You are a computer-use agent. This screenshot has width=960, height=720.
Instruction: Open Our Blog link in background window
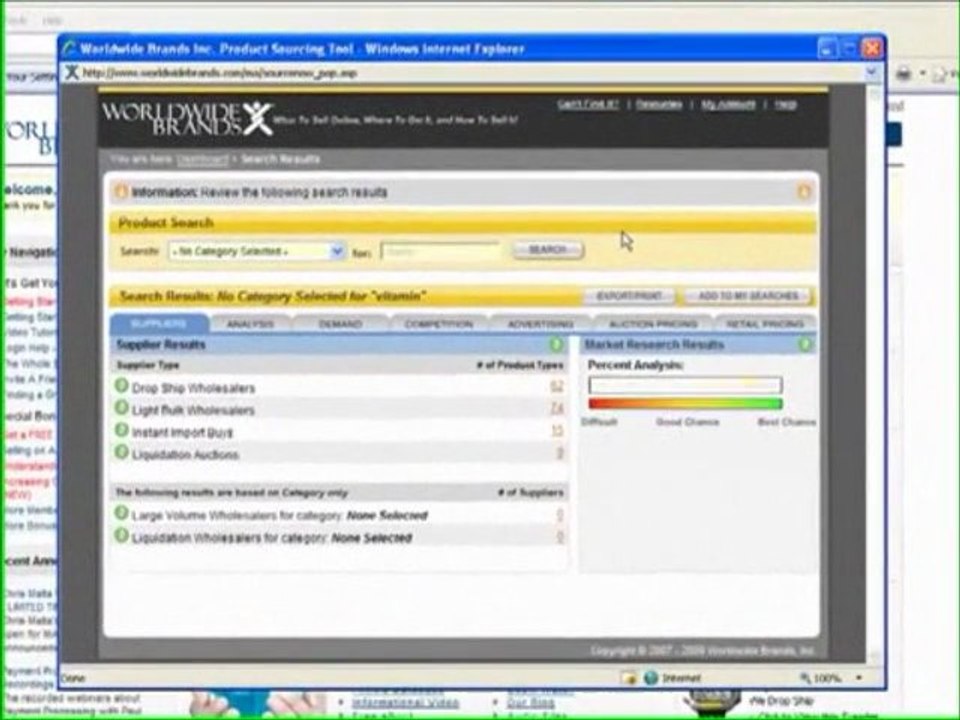click(530, 703)
